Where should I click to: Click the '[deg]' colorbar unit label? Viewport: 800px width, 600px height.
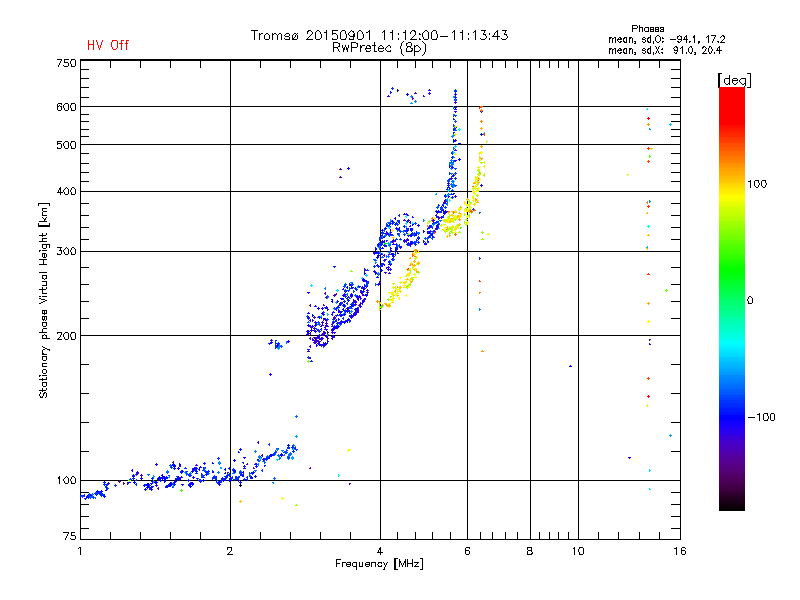[734, 80]
